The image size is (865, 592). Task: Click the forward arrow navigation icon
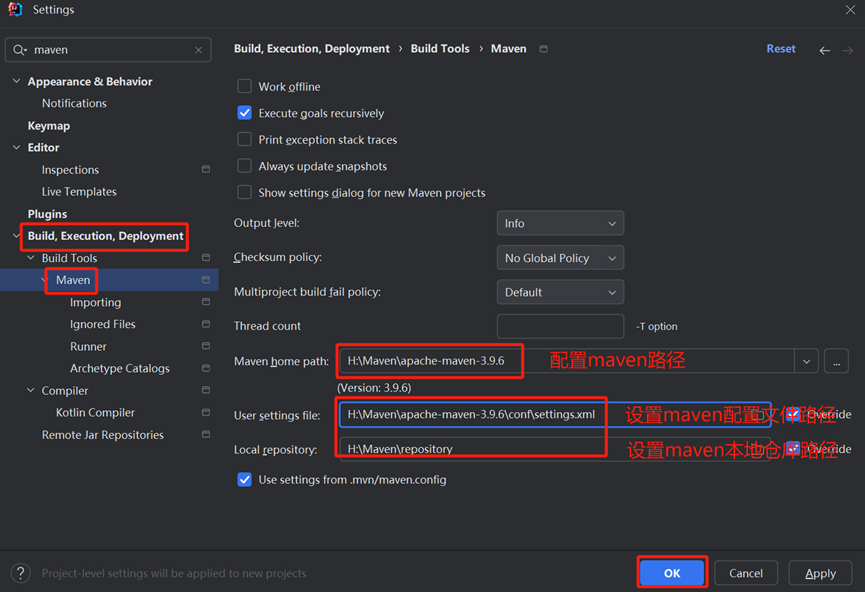pyautogui.click(x=848, y=51)
